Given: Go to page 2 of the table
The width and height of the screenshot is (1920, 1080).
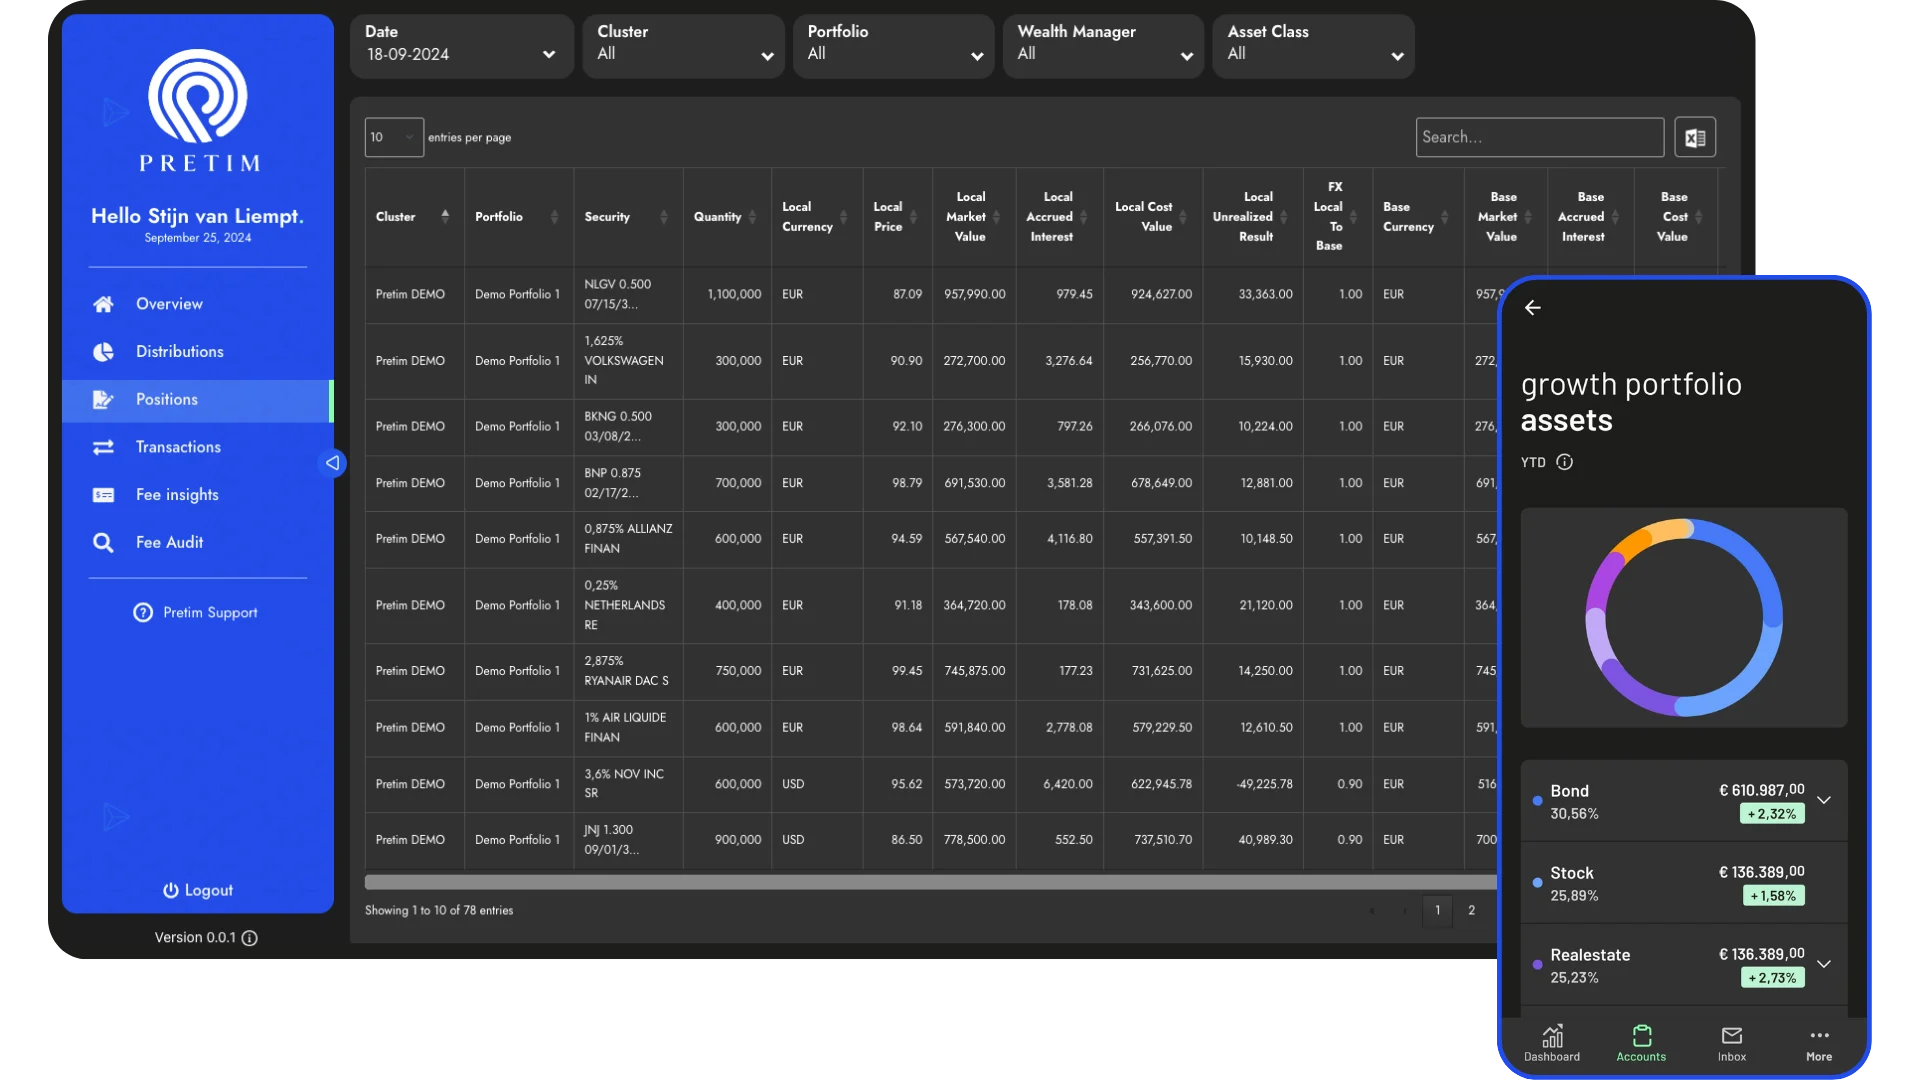Looking at the screenshot, I should coord(1471,910).
